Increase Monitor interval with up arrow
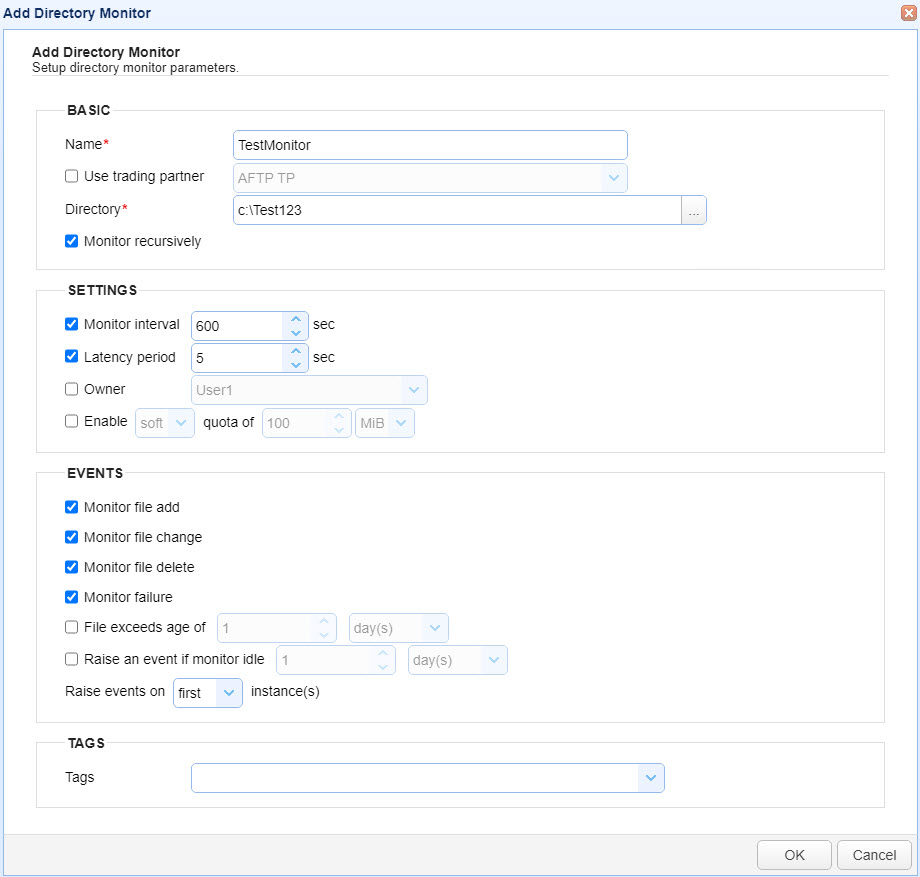 296,319
